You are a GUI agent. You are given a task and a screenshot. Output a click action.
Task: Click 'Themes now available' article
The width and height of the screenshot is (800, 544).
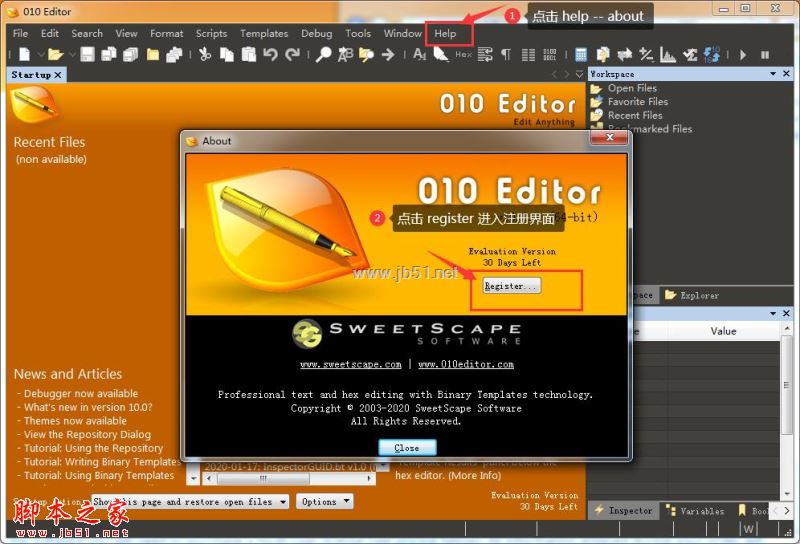pyautogui.click(x=75, y=421)
